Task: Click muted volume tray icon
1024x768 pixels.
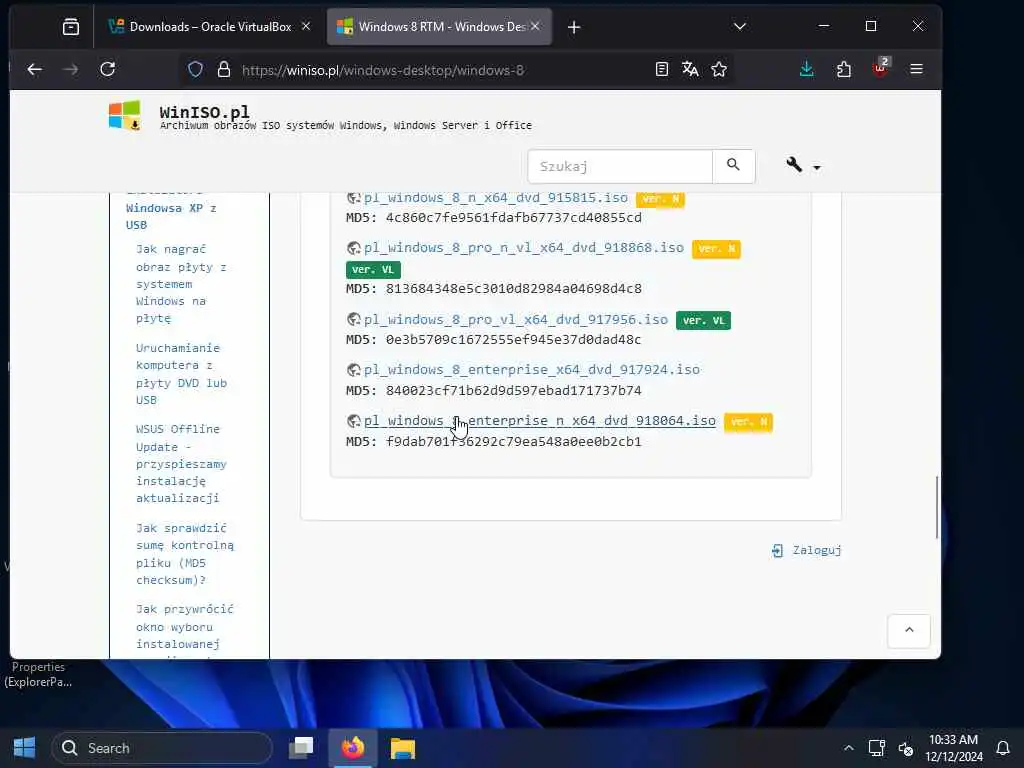Action: (x=905, y=748)
